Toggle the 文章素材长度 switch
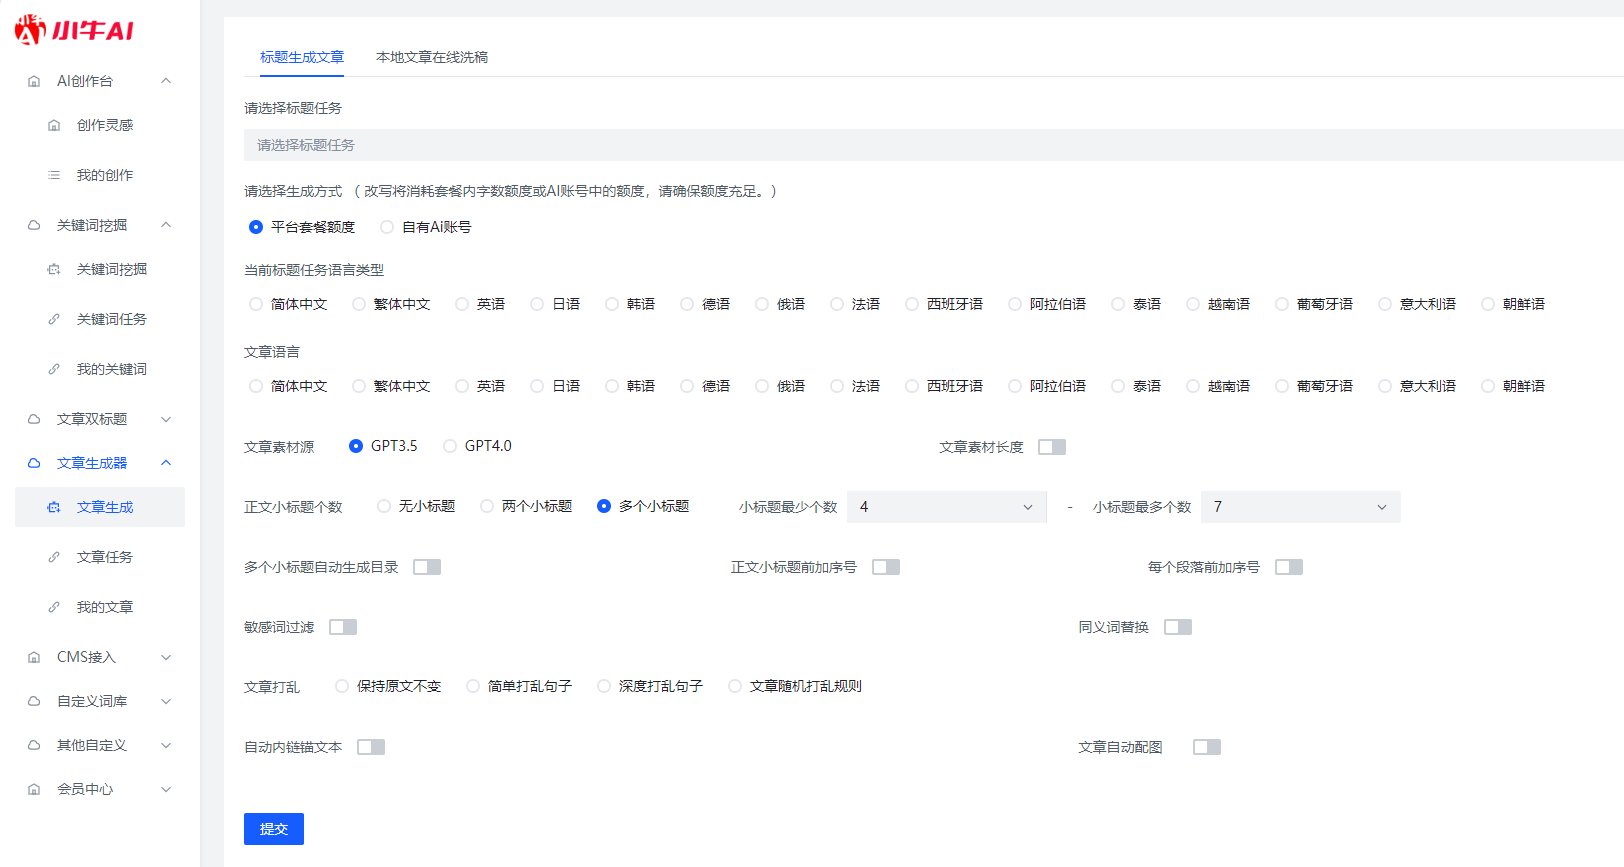The width and height of the screenshot is (1624, 867). pos(1051,447)
